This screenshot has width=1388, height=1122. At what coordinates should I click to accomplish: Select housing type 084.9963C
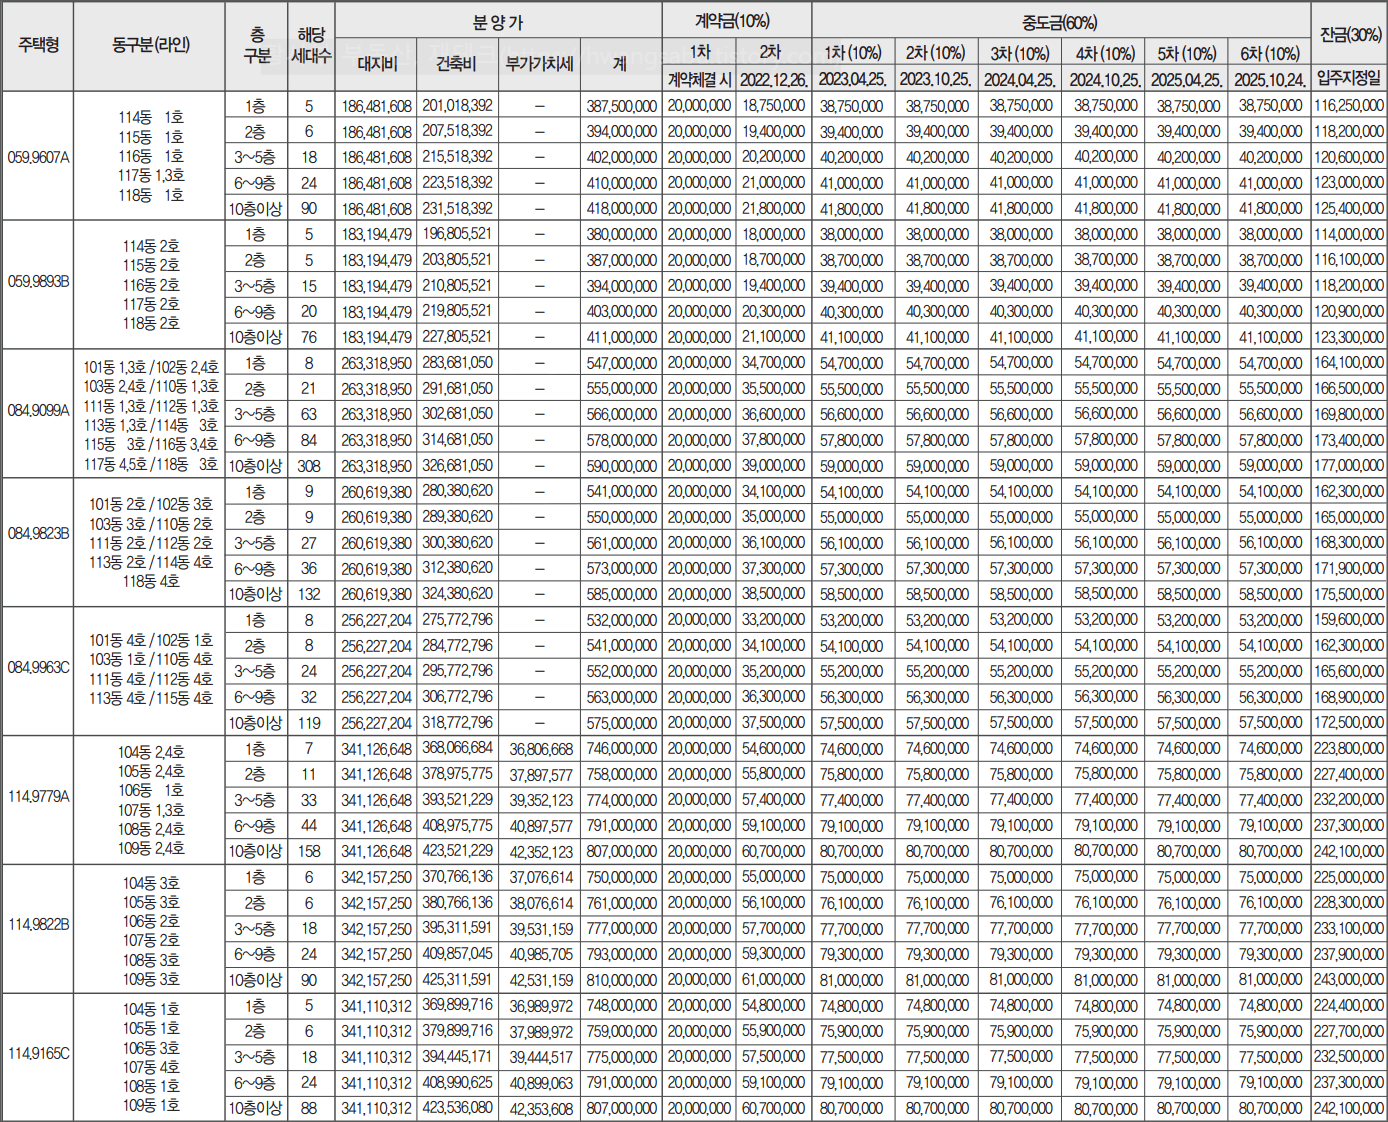(38, 667)
